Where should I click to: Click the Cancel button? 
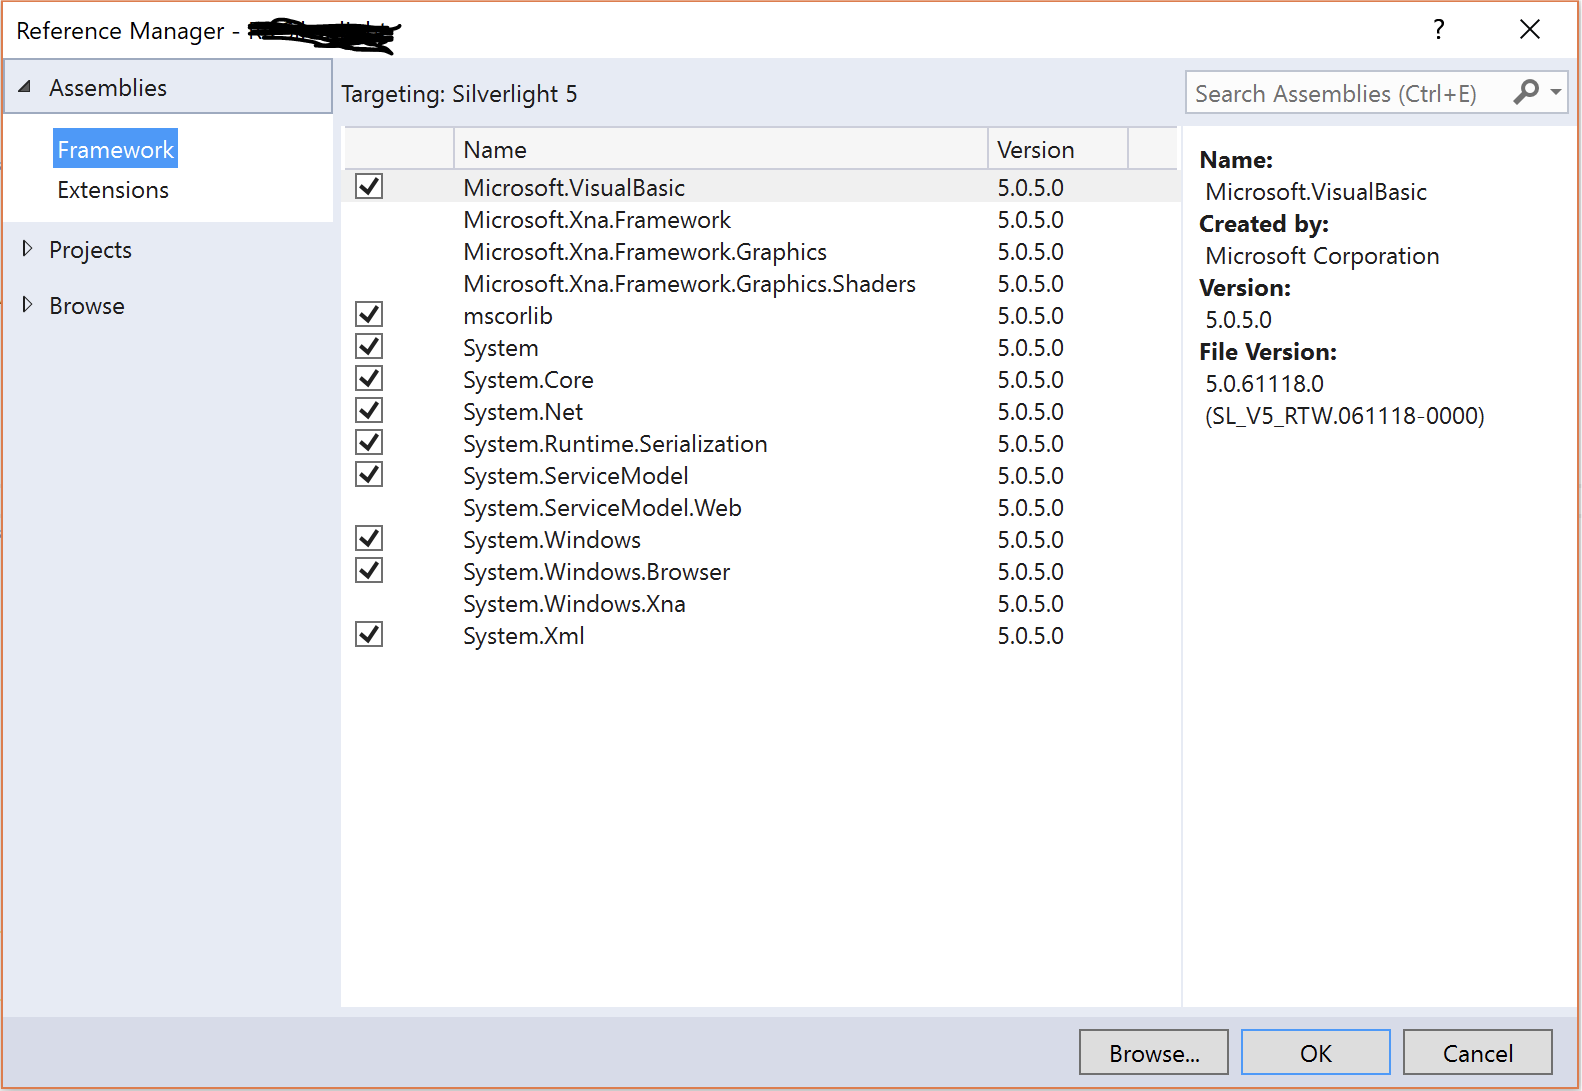click(x=1478, y=1053)
